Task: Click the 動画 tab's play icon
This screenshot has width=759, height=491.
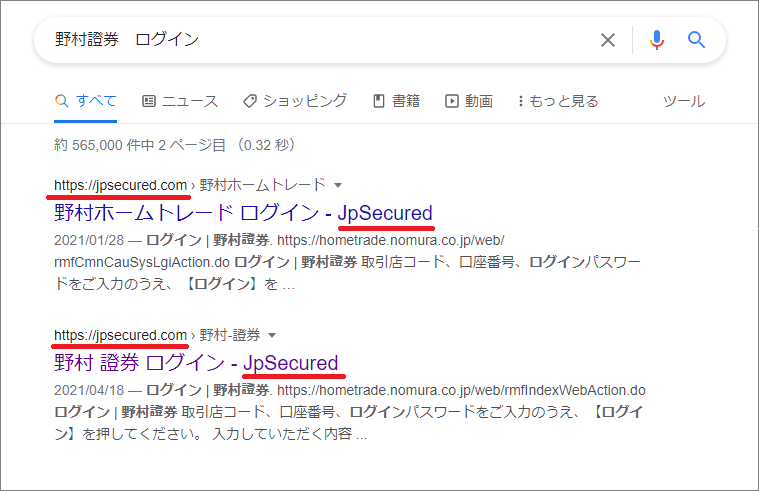Action: (x=452, y=101)
